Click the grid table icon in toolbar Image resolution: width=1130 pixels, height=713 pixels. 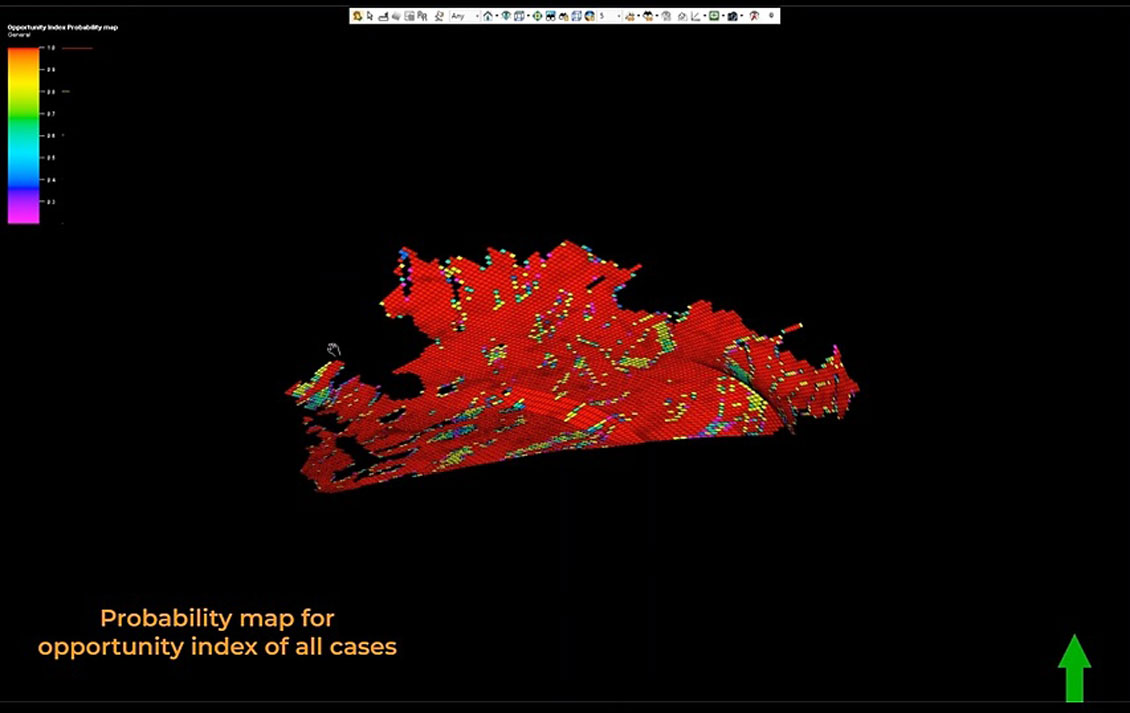click(409, 16)
